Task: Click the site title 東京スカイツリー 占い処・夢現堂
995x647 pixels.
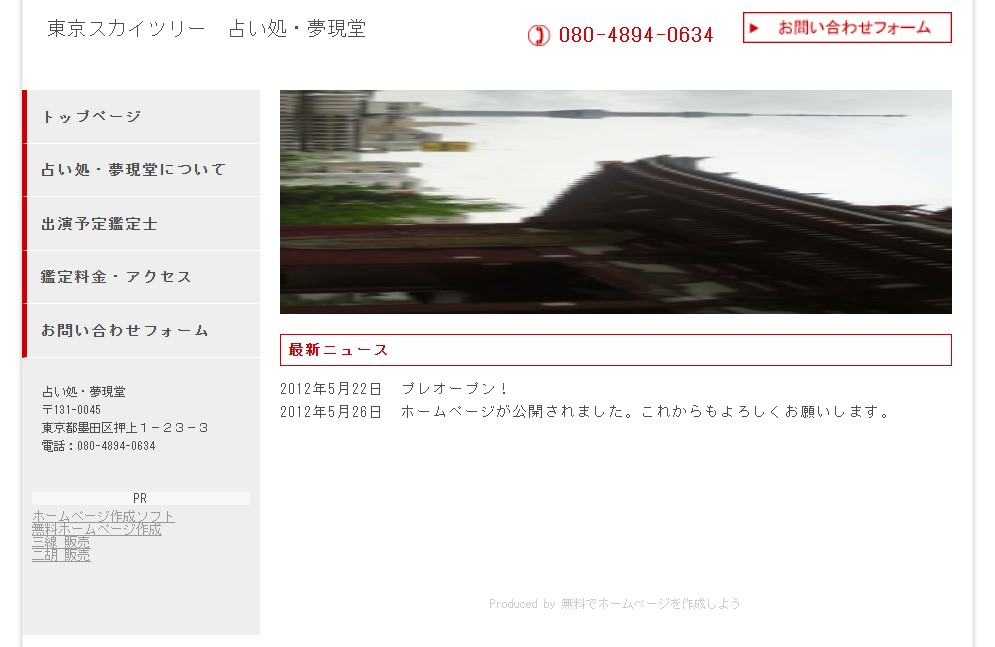Action: click(206, 29)
